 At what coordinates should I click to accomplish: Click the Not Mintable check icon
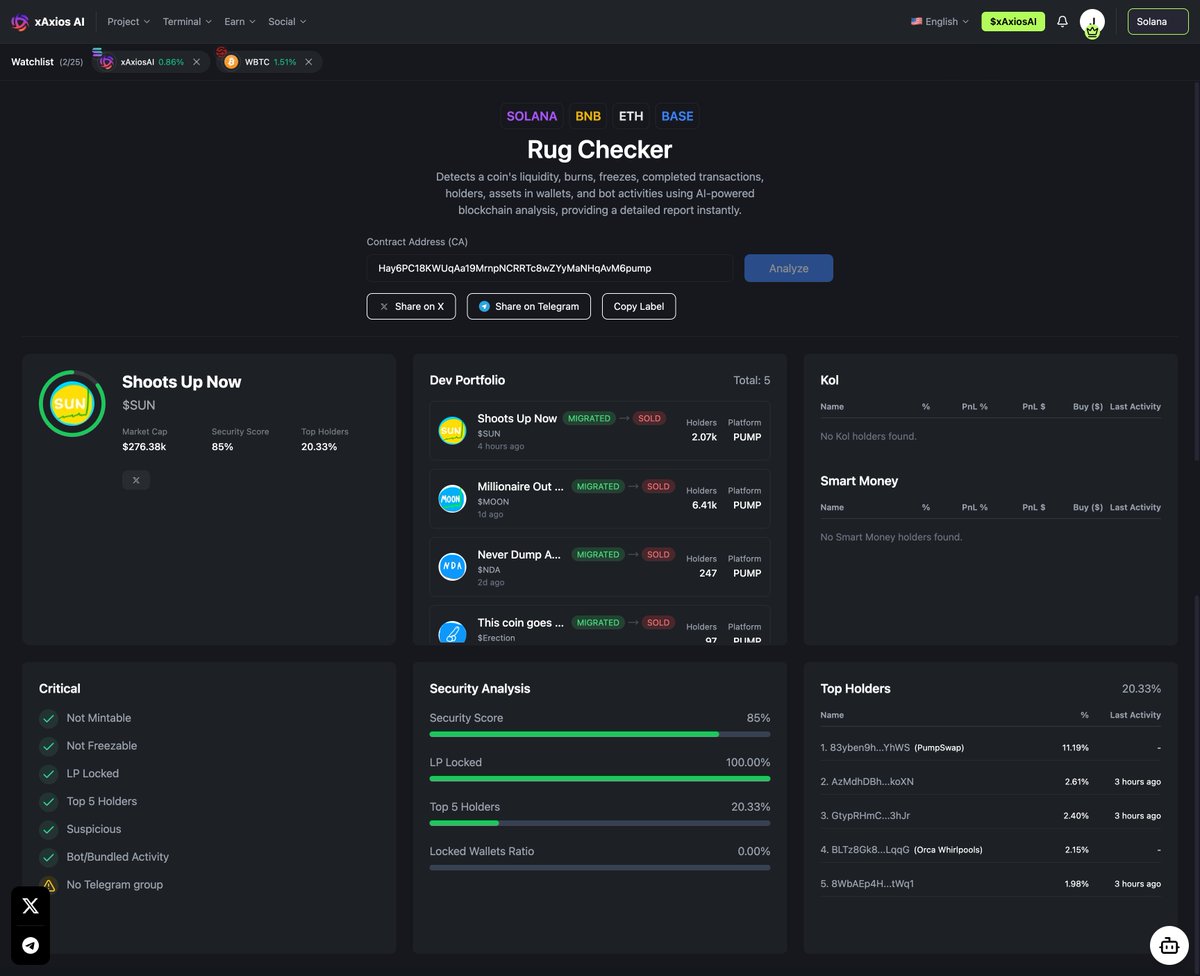pyautogui.click(x=47, y=718)
